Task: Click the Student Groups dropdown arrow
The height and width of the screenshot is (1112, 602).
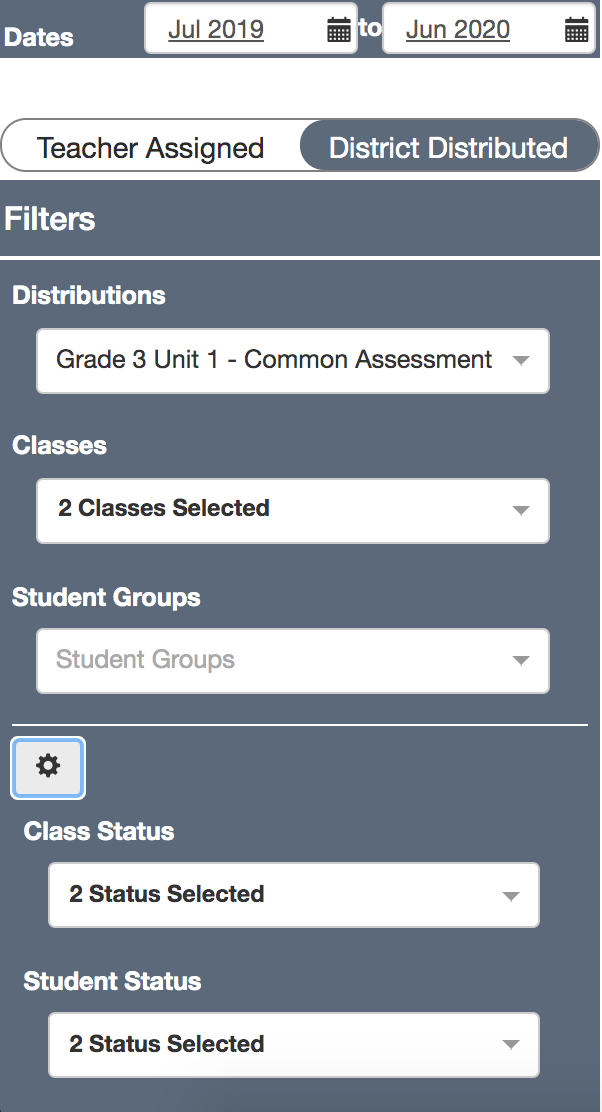Action: pyautogui.click(x=520, y=661)
